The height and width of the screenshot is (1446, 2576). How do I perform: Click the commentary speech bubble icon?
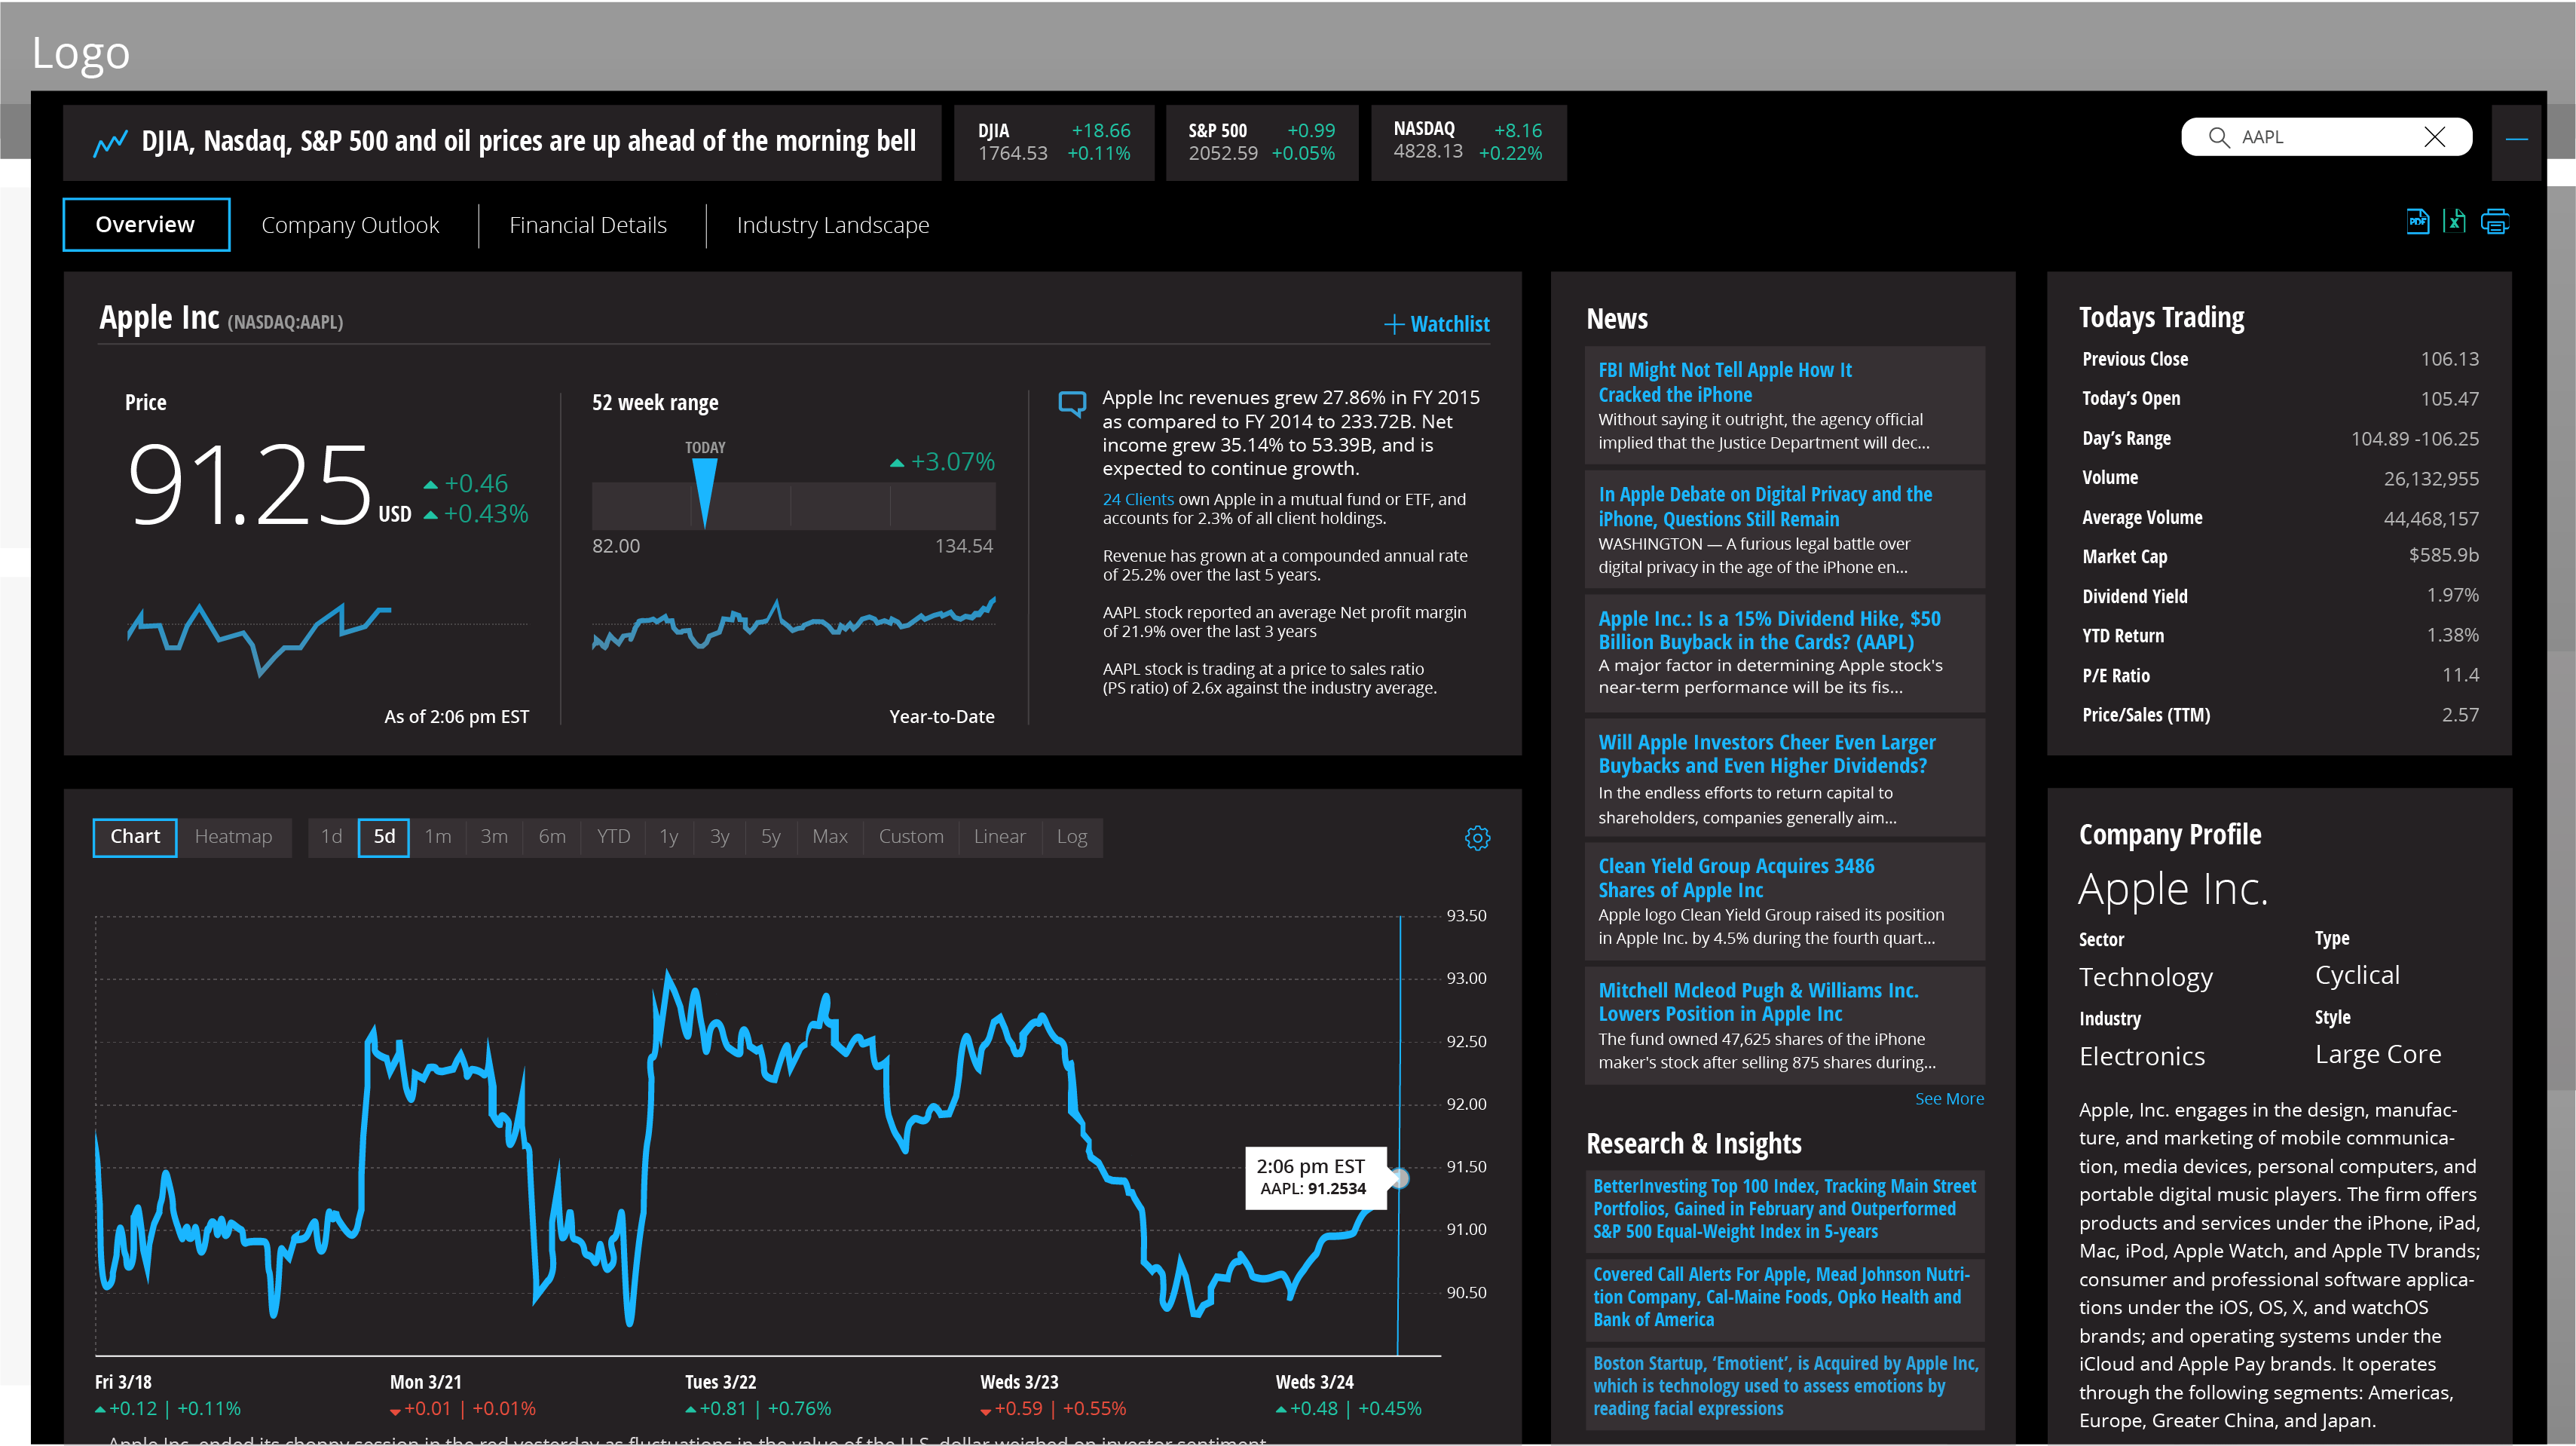tap(1072, 403)
